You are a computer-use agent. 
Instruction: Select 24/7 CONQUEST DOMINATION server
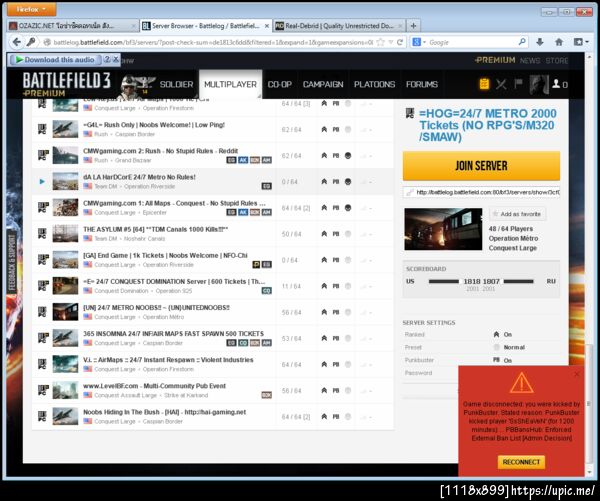point(213,286)
